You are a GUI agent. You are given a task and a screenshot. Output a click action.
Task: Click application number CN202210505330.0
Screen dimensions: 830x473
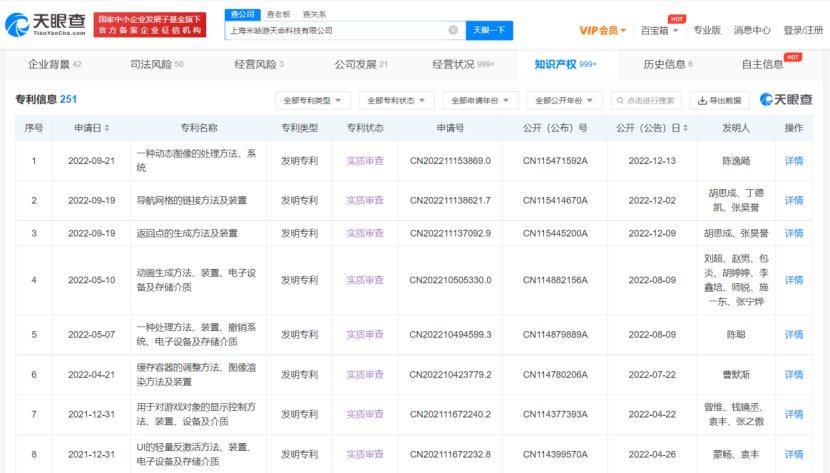tap(450, 280)
